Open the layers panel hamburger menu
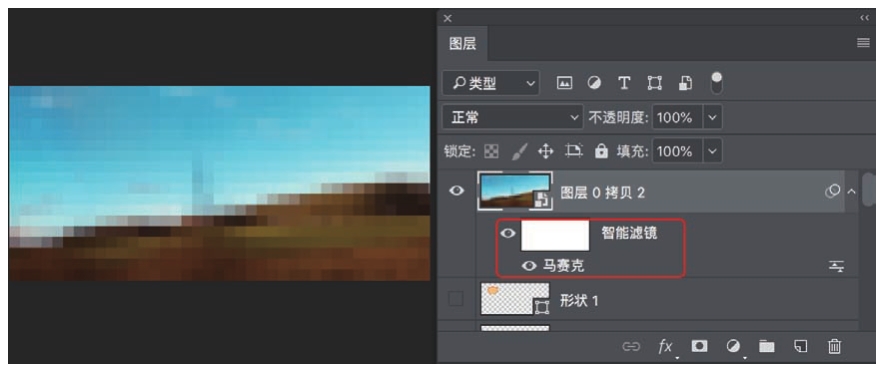This screenshot has height=367, width=880. (x=863, y=43)
